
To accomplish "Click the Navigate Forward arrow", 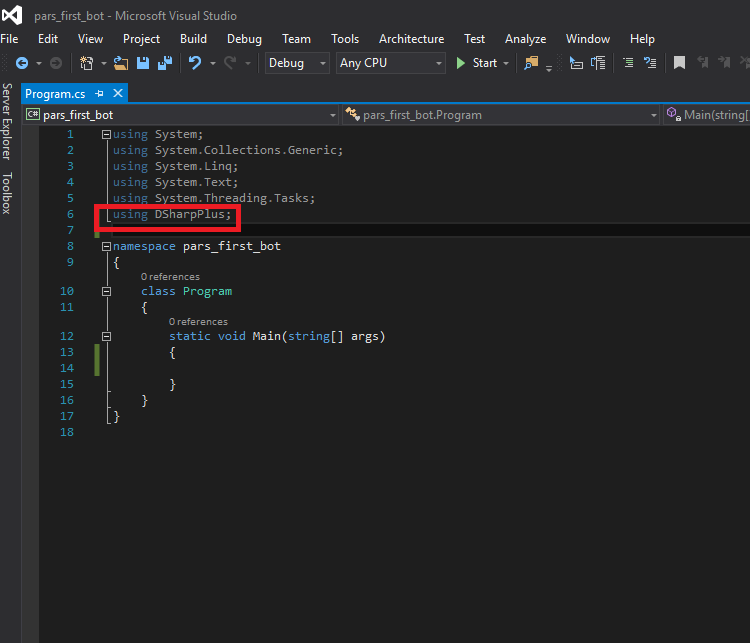I will [56, 63].
